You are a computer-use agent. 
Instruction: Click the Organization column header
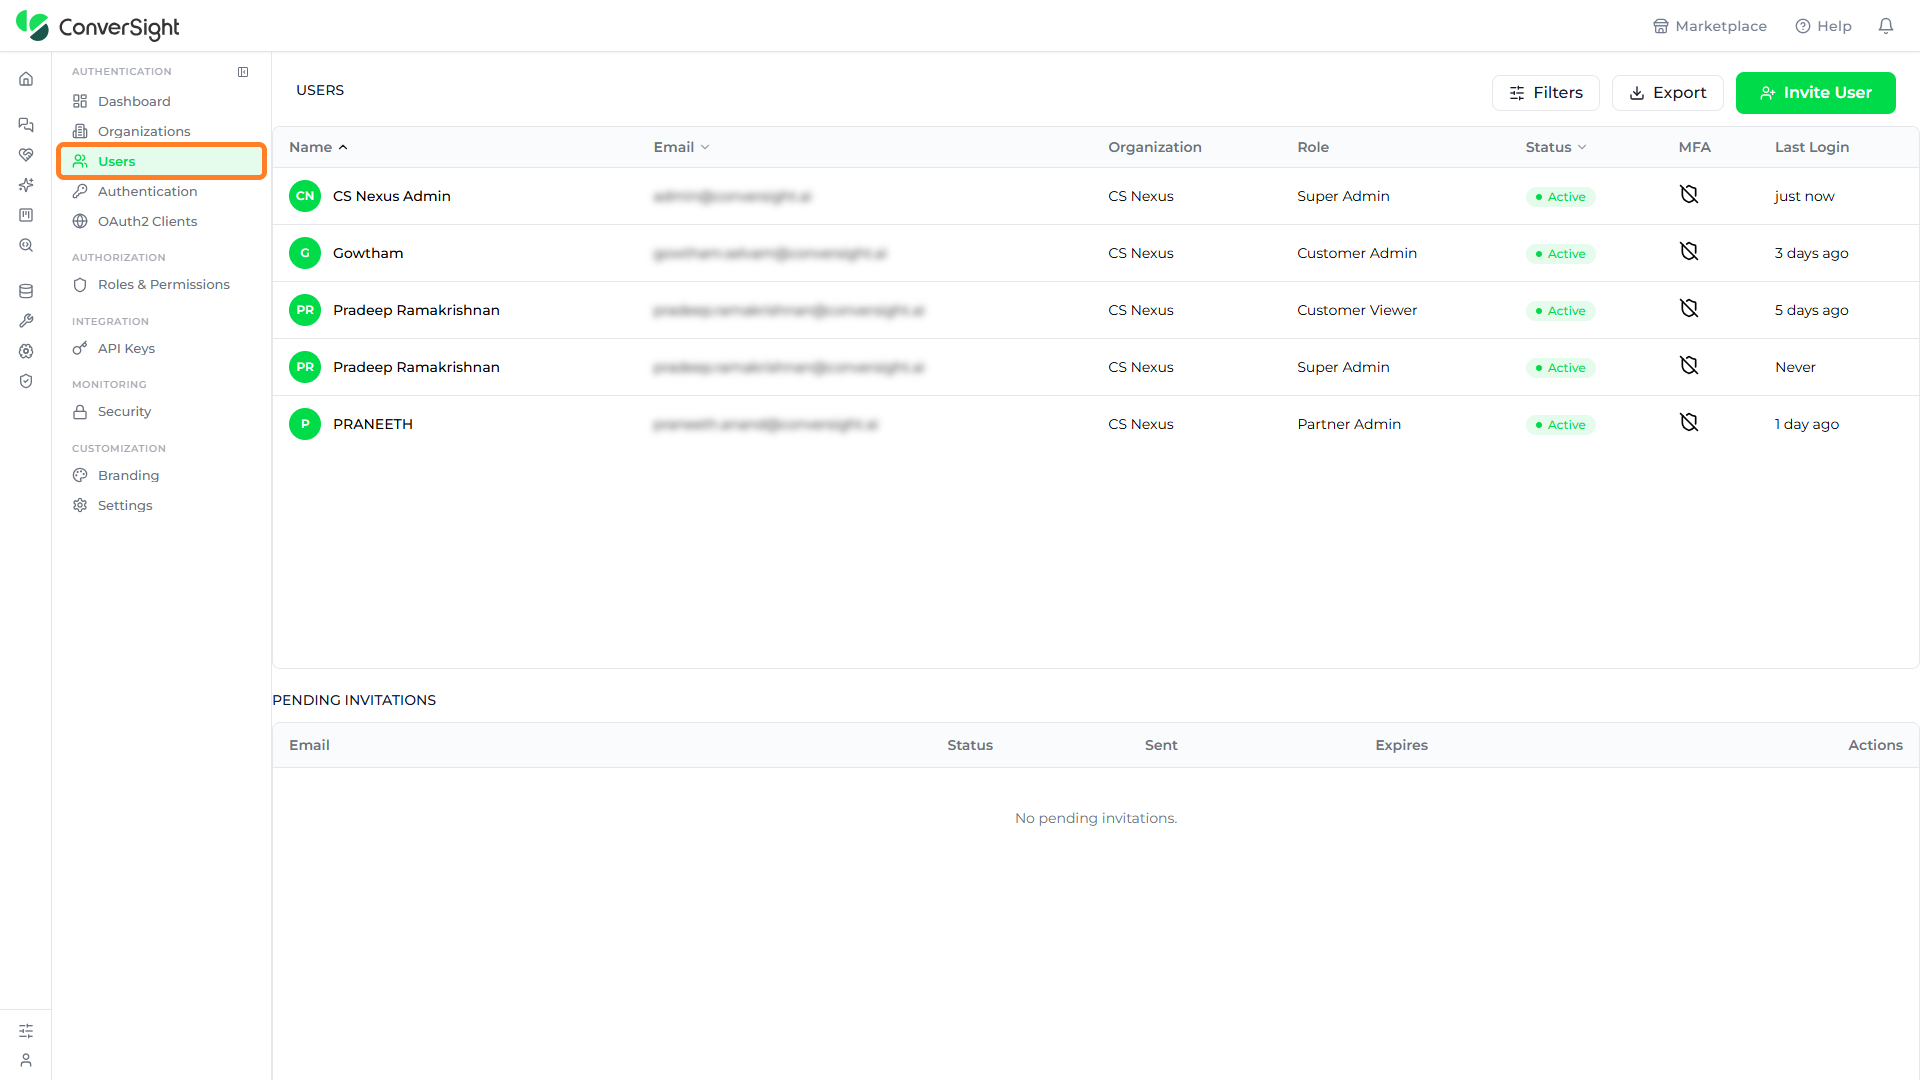click(1155, 147)
